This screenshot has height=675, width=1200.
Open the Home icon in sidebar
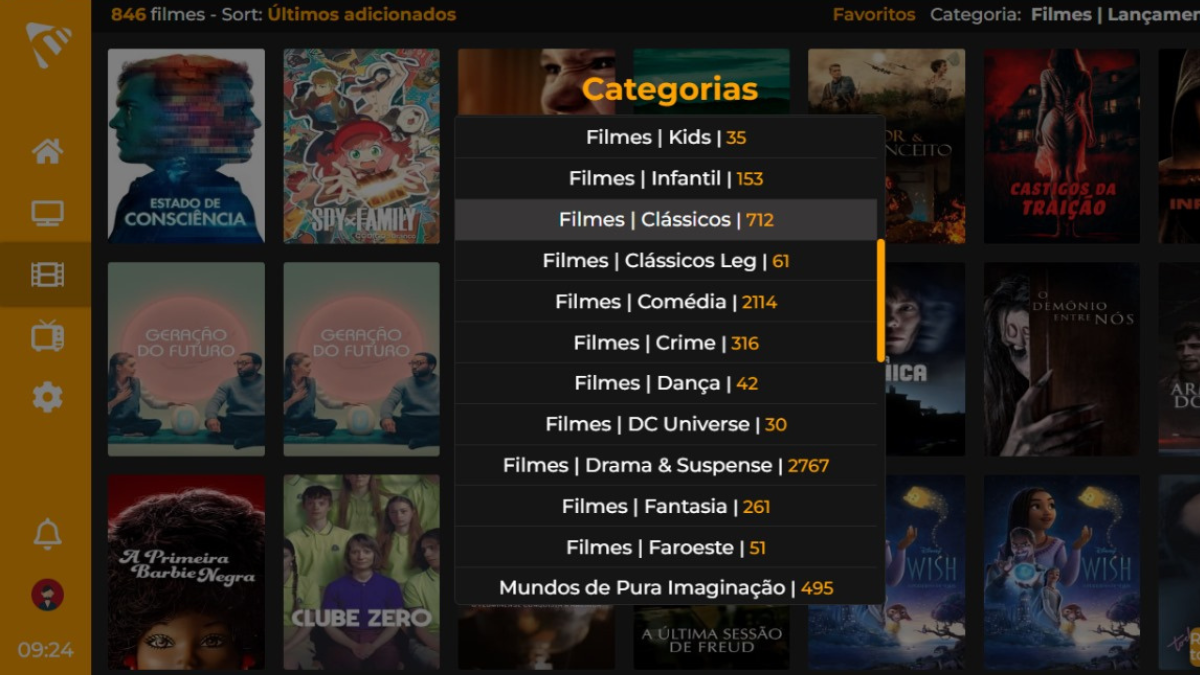(x=47, y=151)
